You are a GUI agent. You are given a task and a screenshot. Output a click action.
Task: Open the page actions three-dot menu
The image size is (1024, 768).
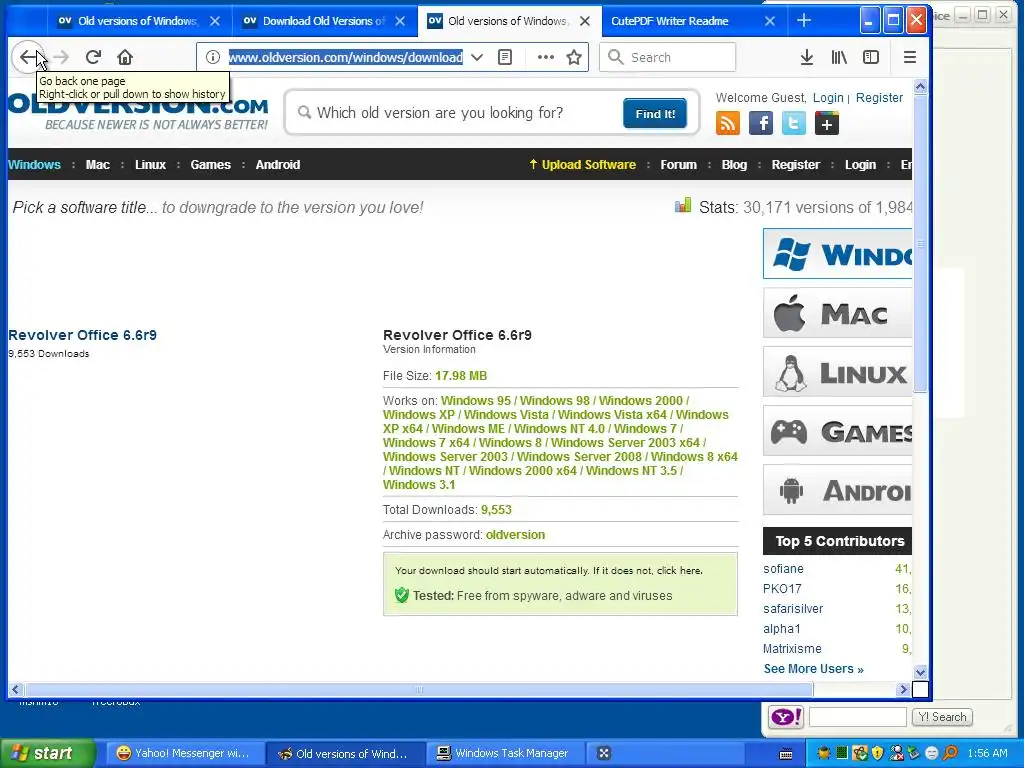tap(545, 57)
